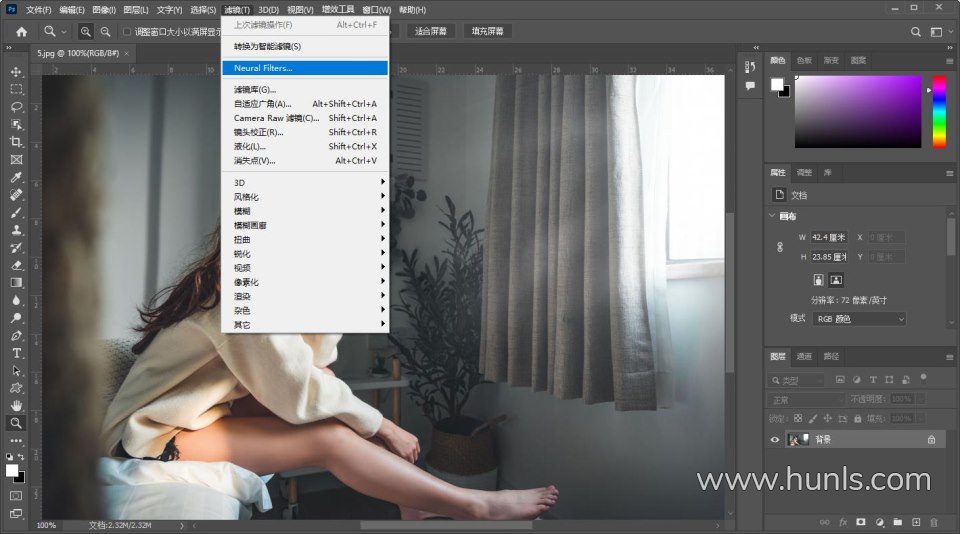Select the Eyedropper tool
The width and height of the screenshot is (960, 534).
tap(17, 178)
